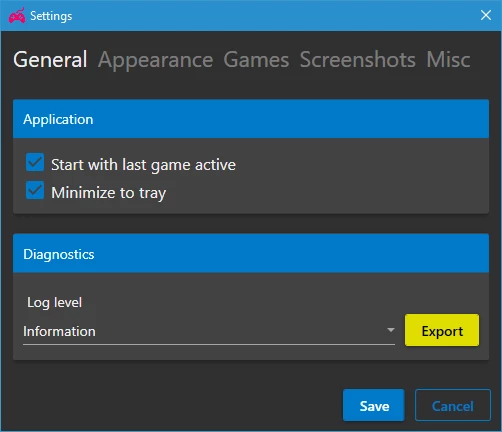This screenshot has height=432, width=502.
Task: Switch to the Appearance tab
Action: pos(155,60)
